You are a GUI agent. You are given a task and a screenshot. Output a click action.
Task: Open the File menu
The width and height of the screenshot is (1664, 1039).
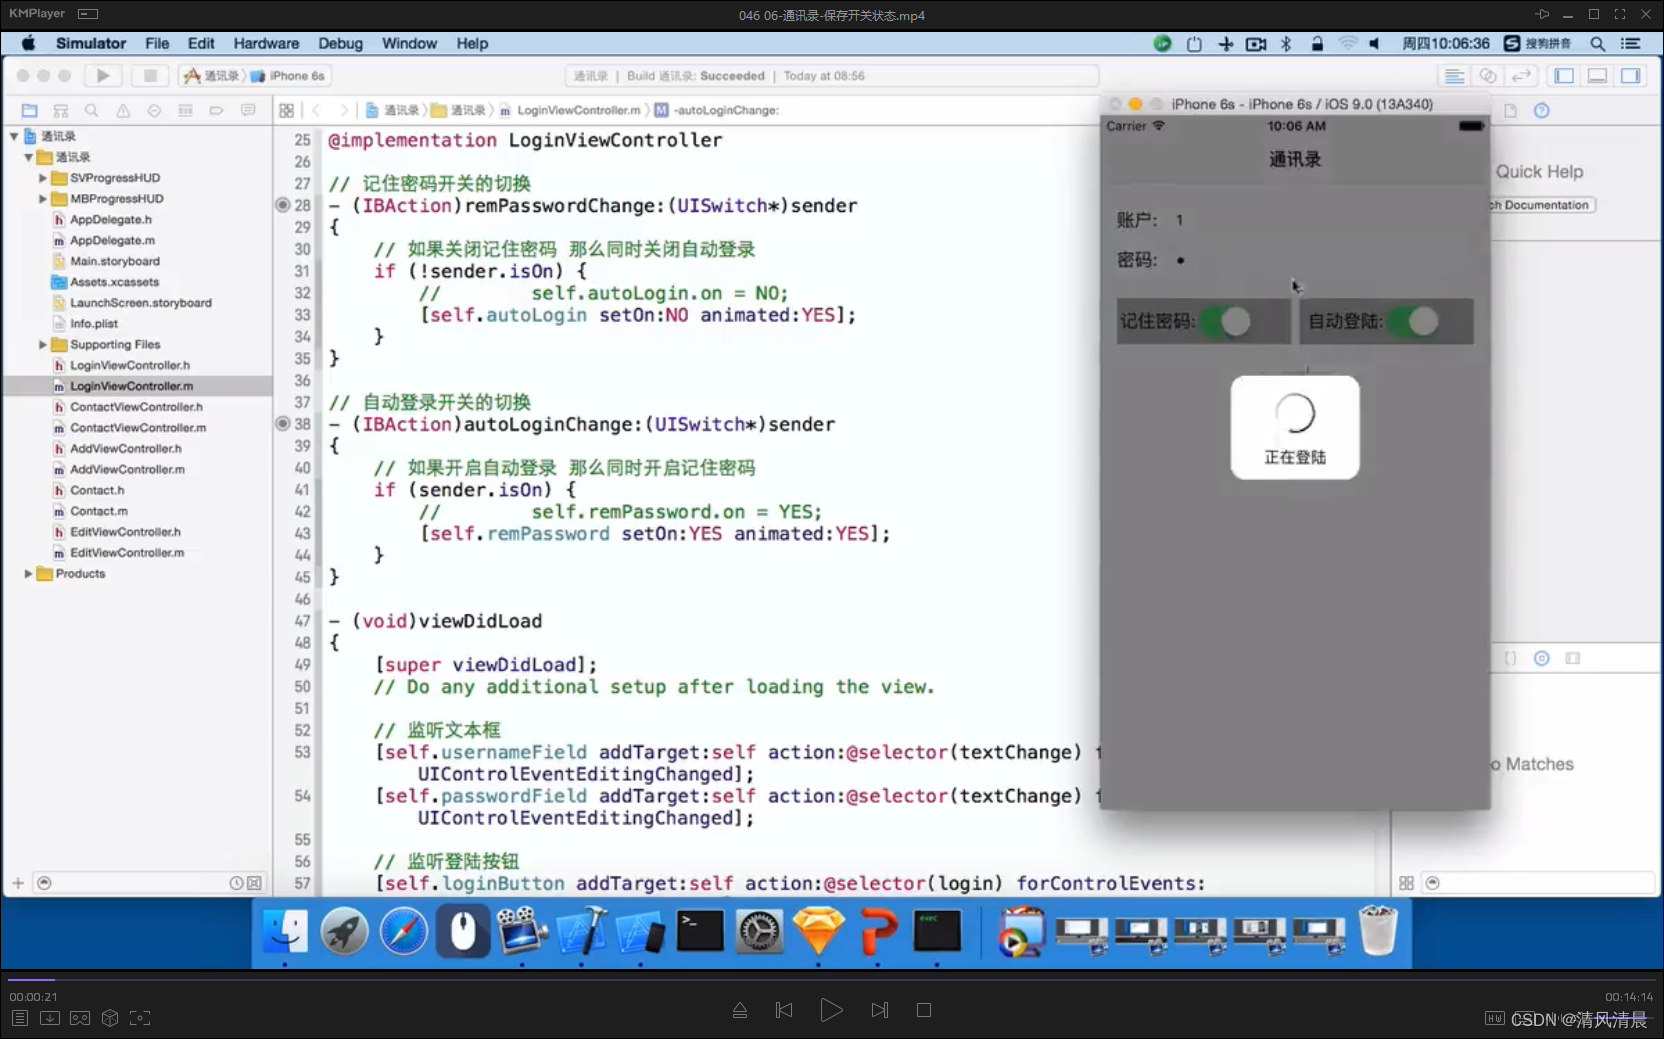pyautogui.click(x=157, y=44)
